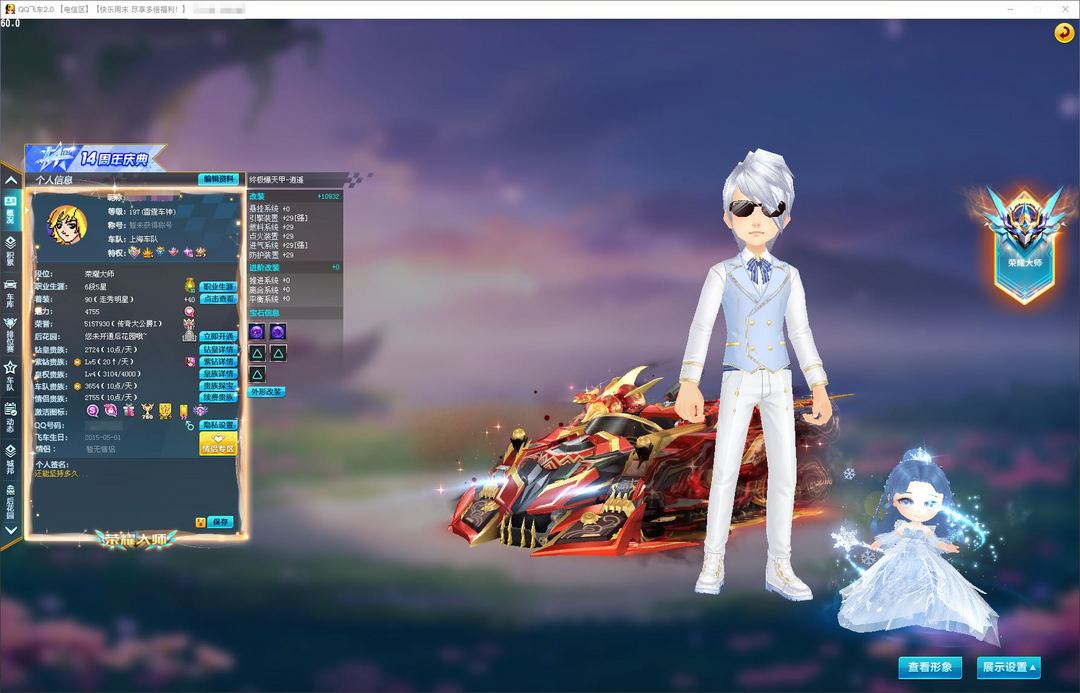Open the 动态 activity sidebar icon
This screenshot has width=1080, height=693.
coord(11,414)
